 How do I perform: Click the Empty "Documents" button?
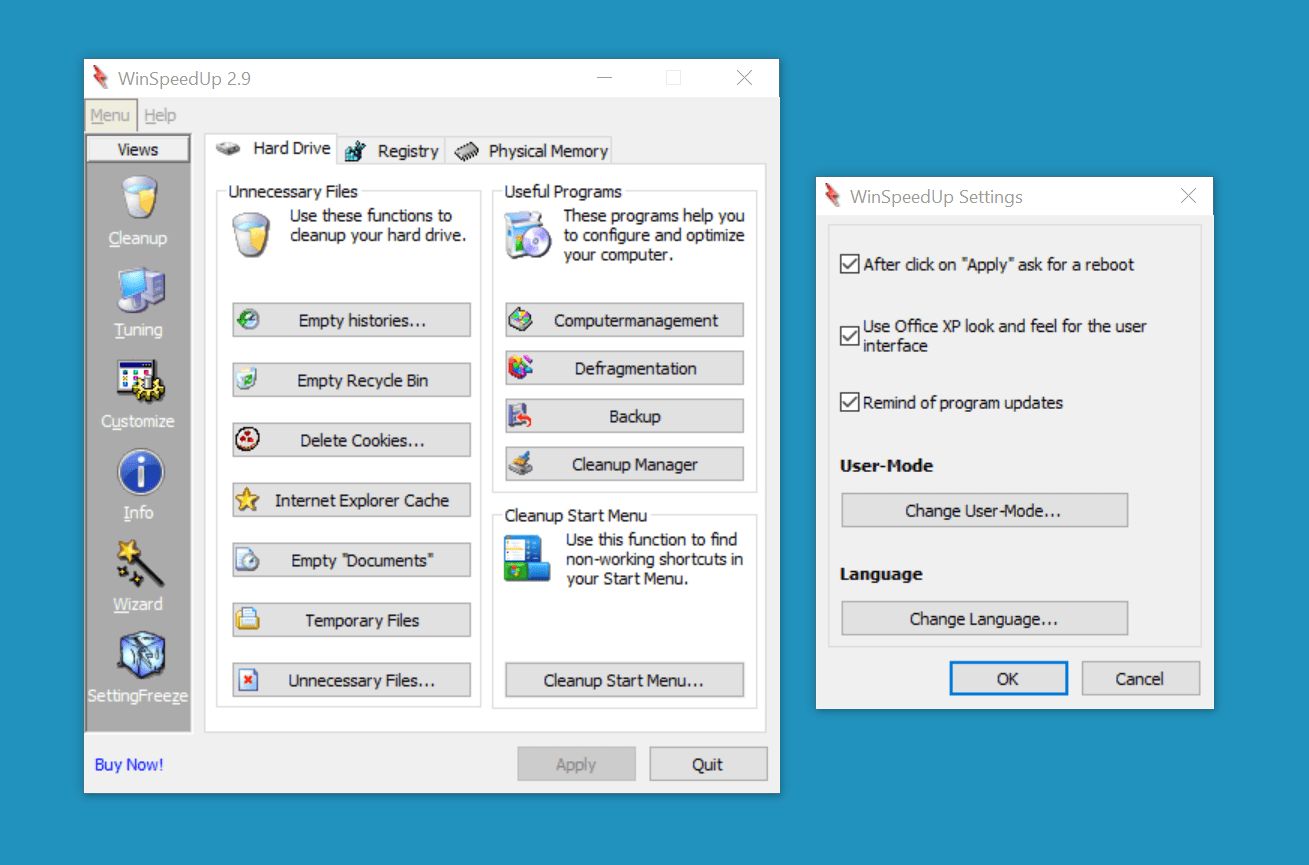pos(352,560)
